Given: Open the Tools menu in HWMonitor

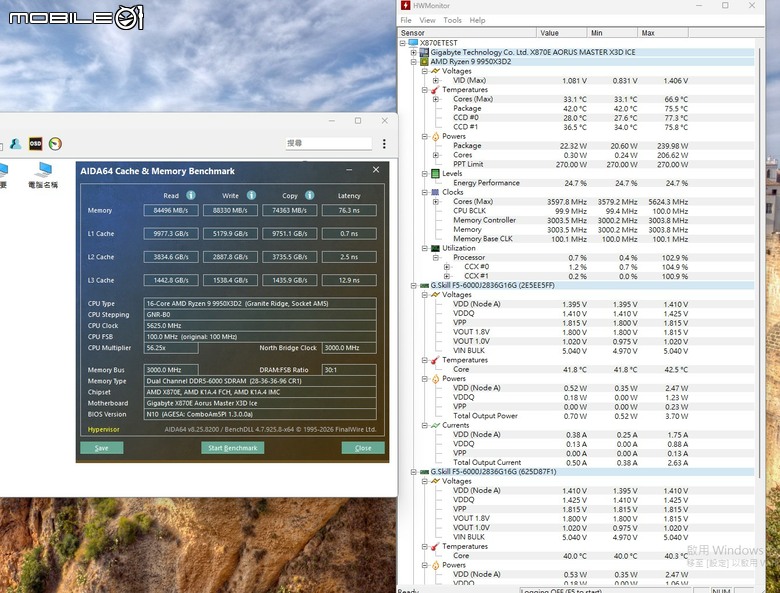Looking at the screenshot, I should 452,20.
